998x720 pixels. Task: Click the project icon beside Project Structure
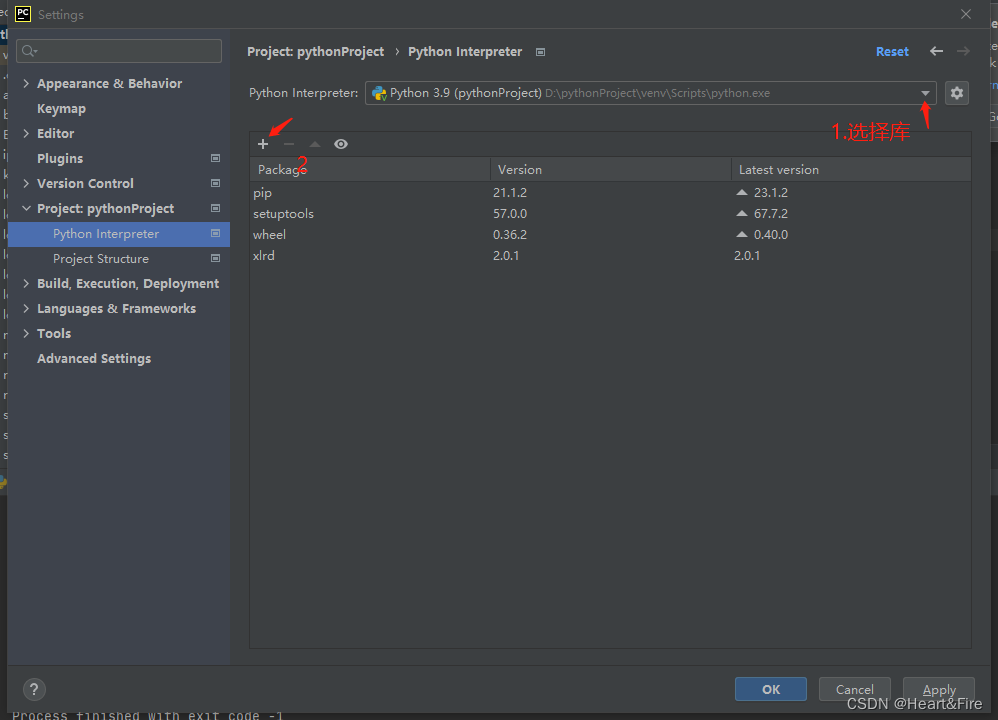[x=216, y=258]
